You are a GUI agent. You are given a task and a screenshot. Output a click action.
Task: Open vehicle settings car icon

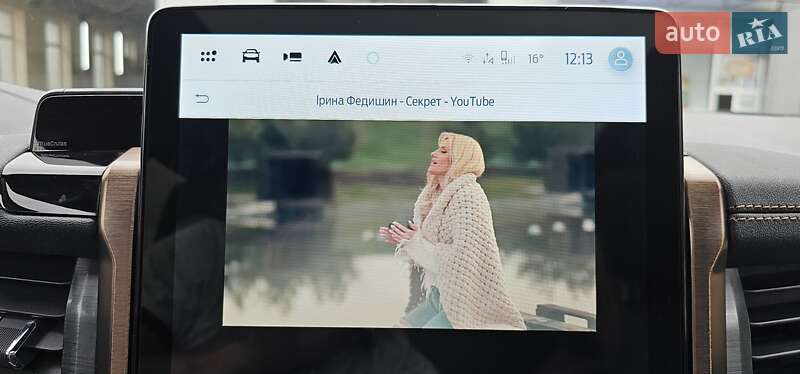click(251, 56)
